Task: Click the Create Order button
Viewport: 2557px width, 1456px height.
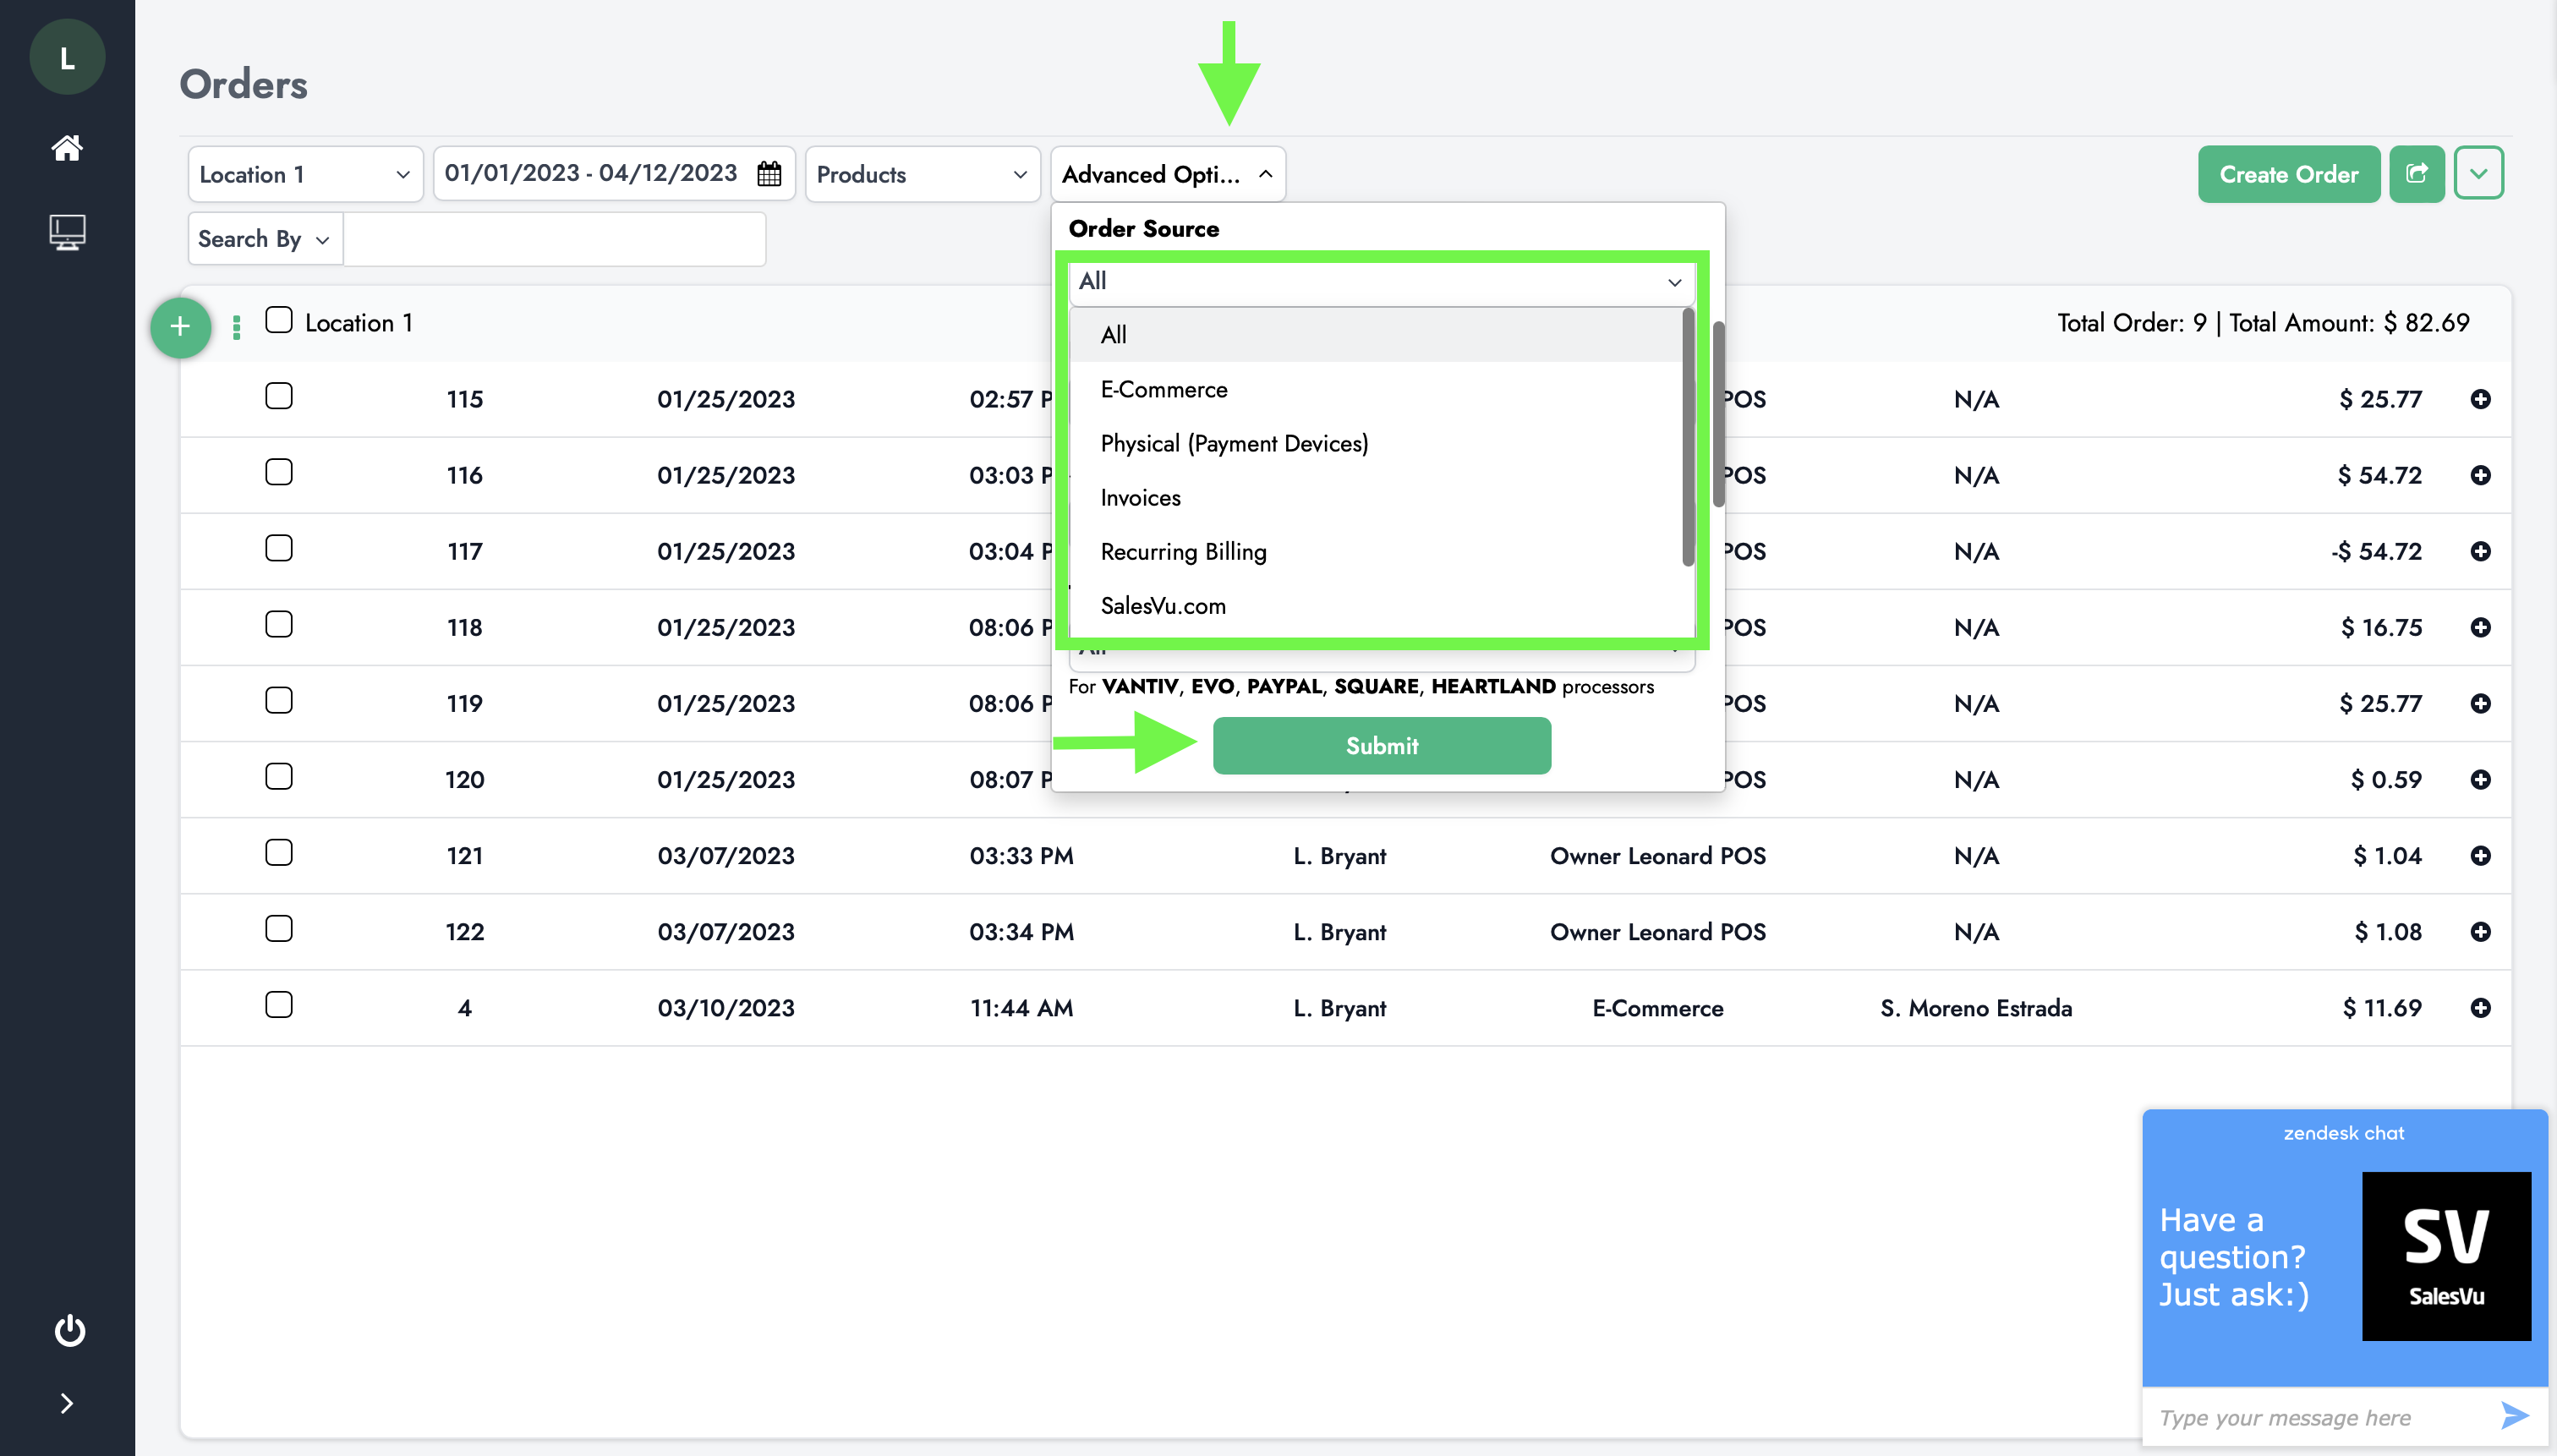Action: tap(2288, 174)
